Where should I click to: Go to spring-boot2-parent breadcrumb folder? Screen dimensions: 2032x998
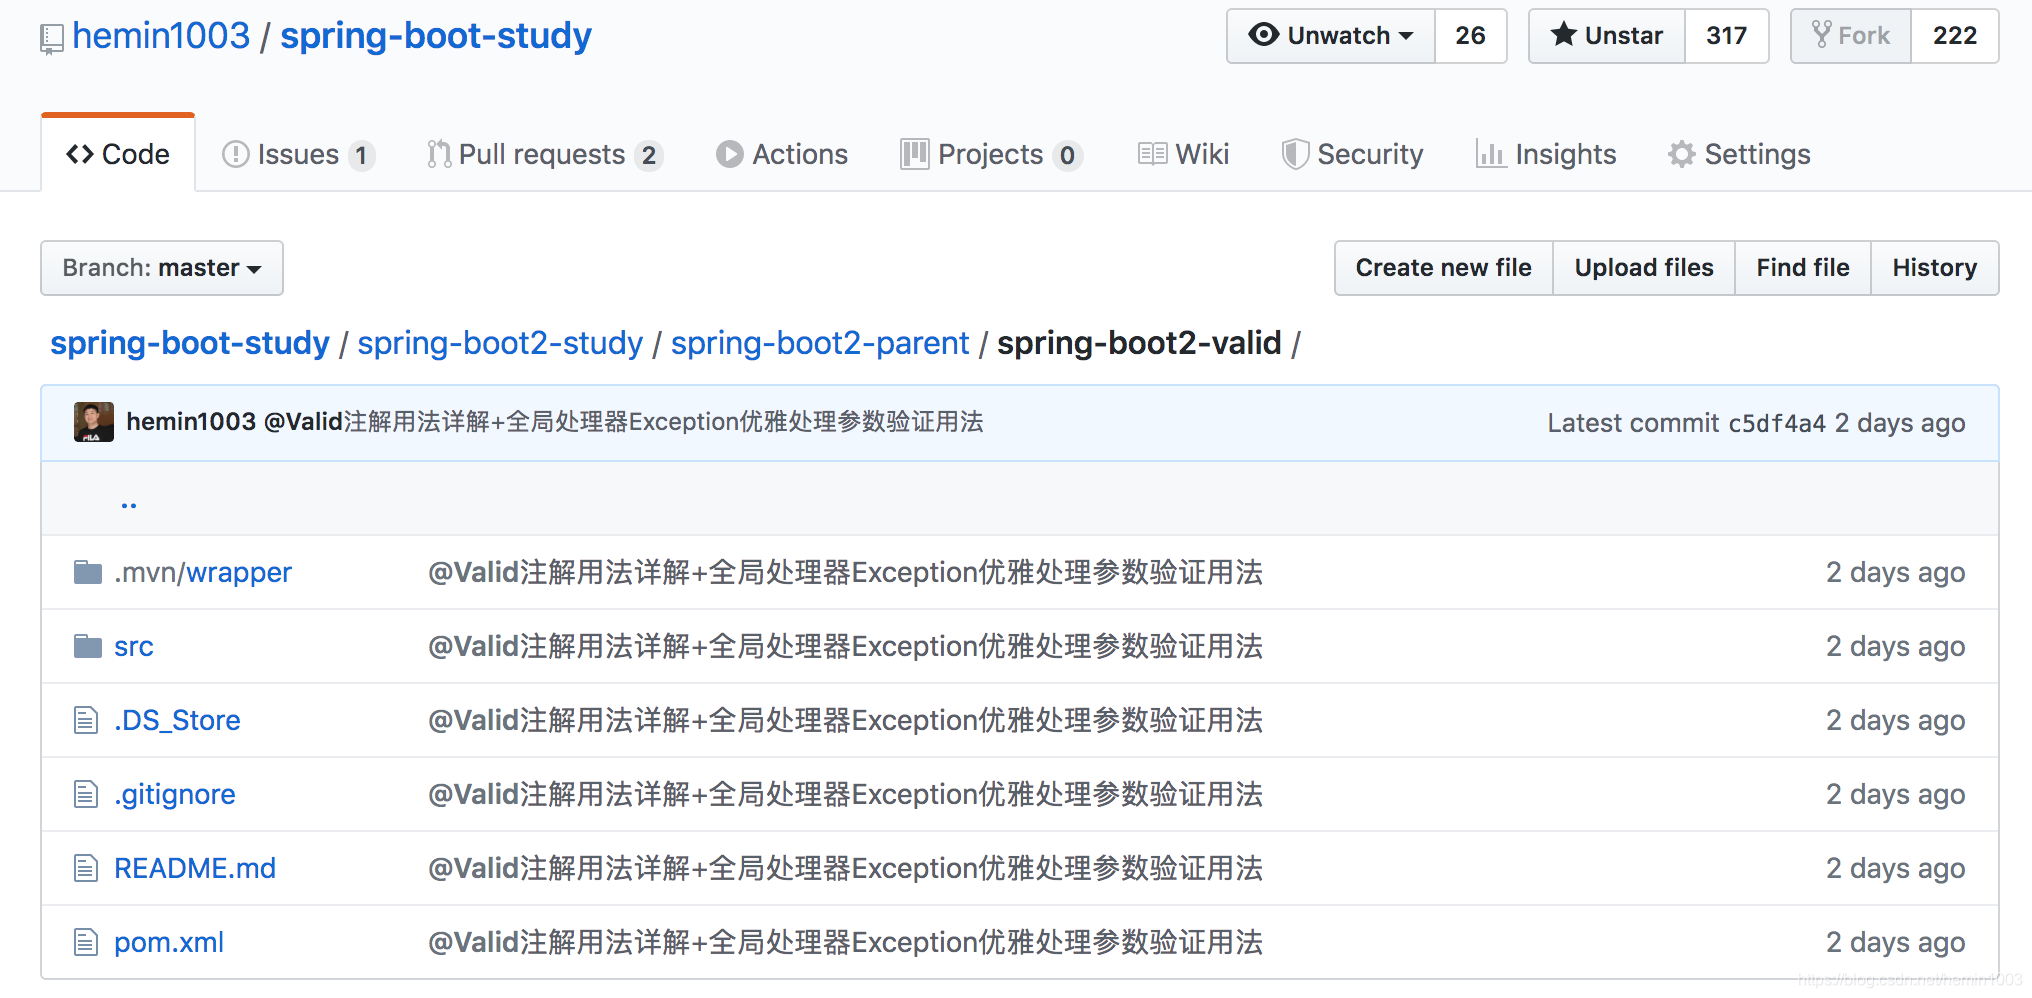coord(820,343)
